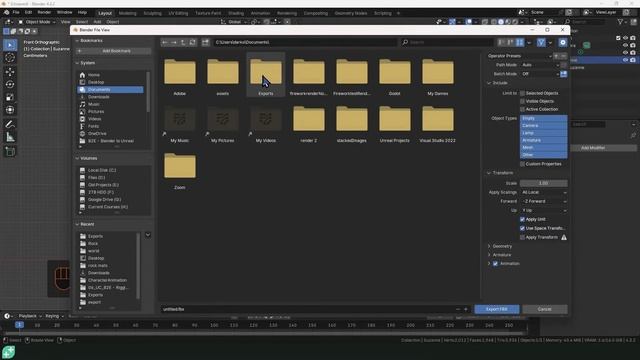Open Forward axis dropdown
The image size is (640, 360).
coord(544,201)
